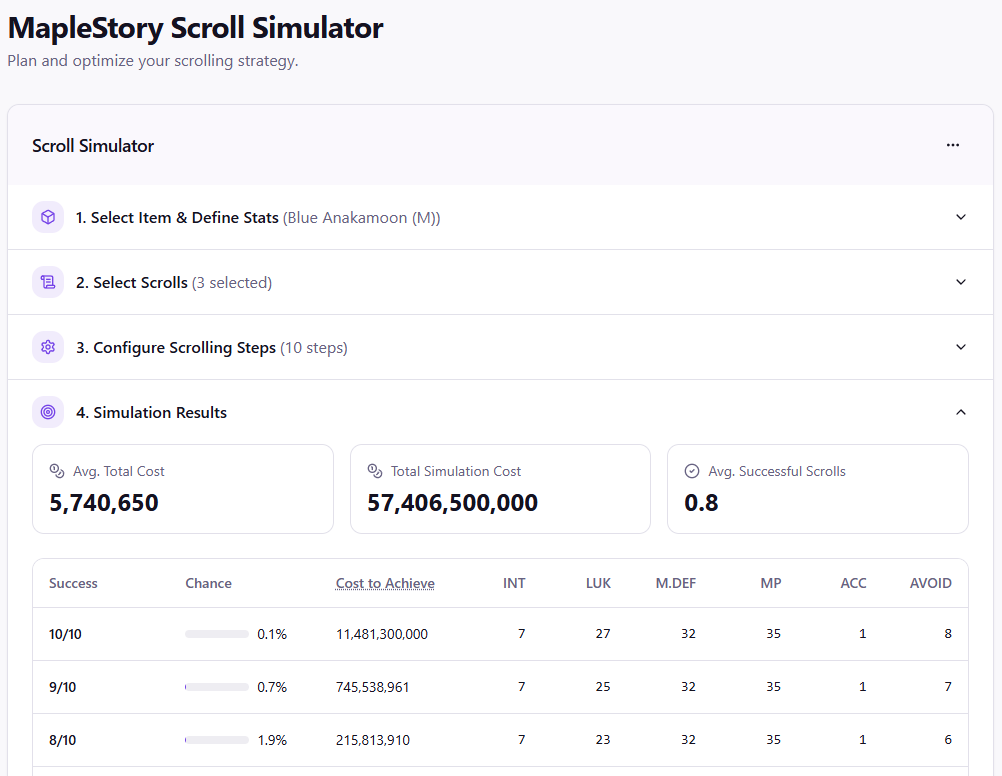
Task: Click the 8/10 chance progress bar
Action: pos(217,740)
